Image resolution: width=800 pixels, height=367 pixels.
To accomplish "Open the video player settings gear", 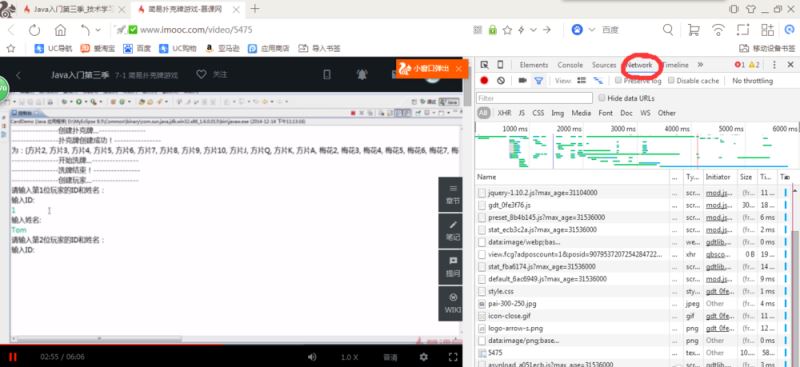I will (x=423, y=357).
